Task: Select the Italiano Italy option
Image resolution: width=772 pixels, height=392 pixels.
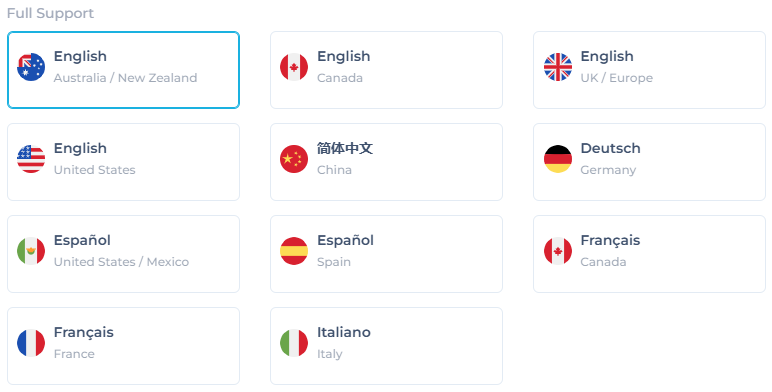Action: coord(386,346)
